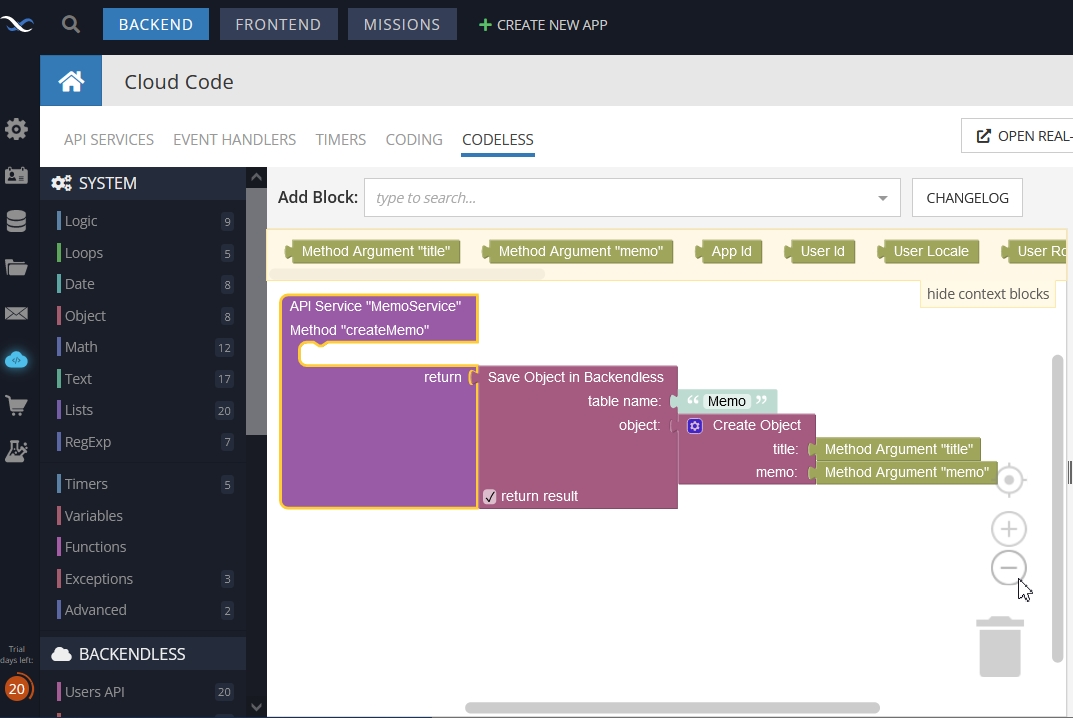Screen dimensions: 1073x718
Task: Switch to the API SERVICES tab
Action: pos(109,140)
